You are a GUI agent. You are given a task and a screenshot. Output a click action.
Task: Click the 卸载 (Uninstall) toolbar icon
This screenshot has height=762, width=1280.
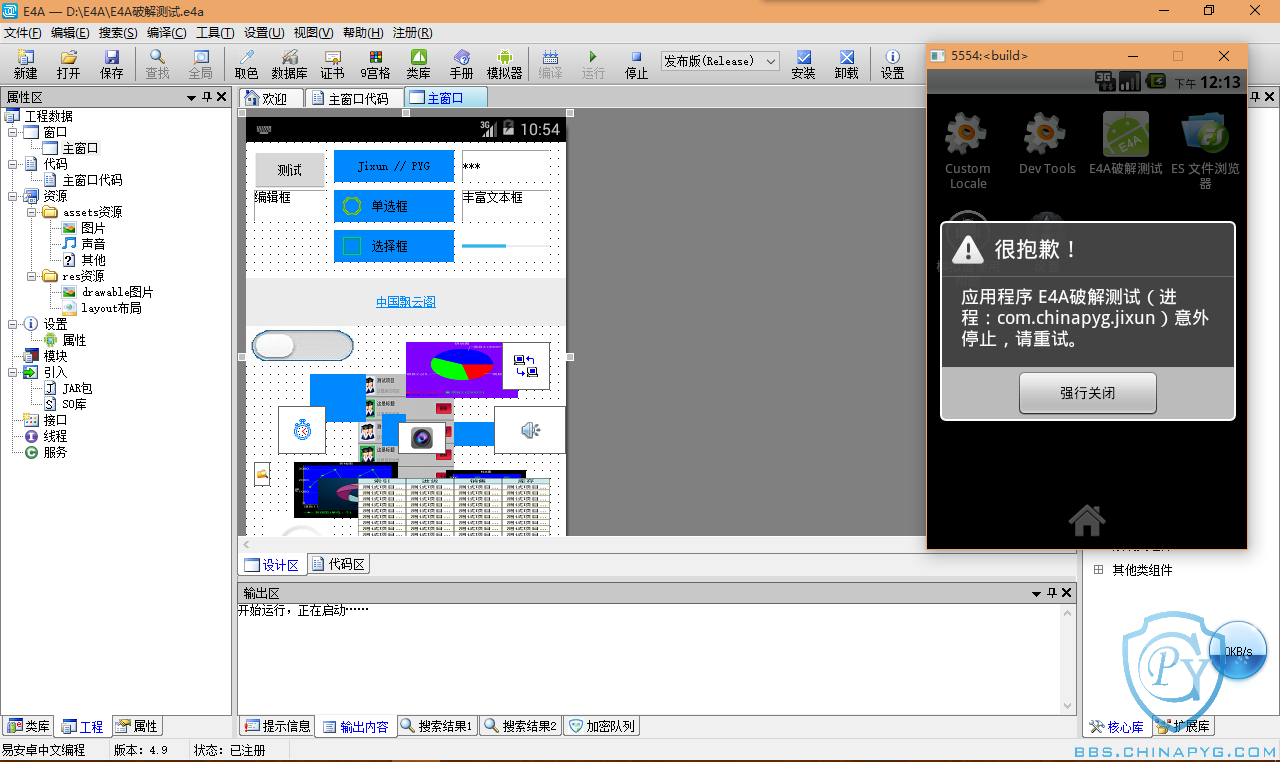(846, 64)
